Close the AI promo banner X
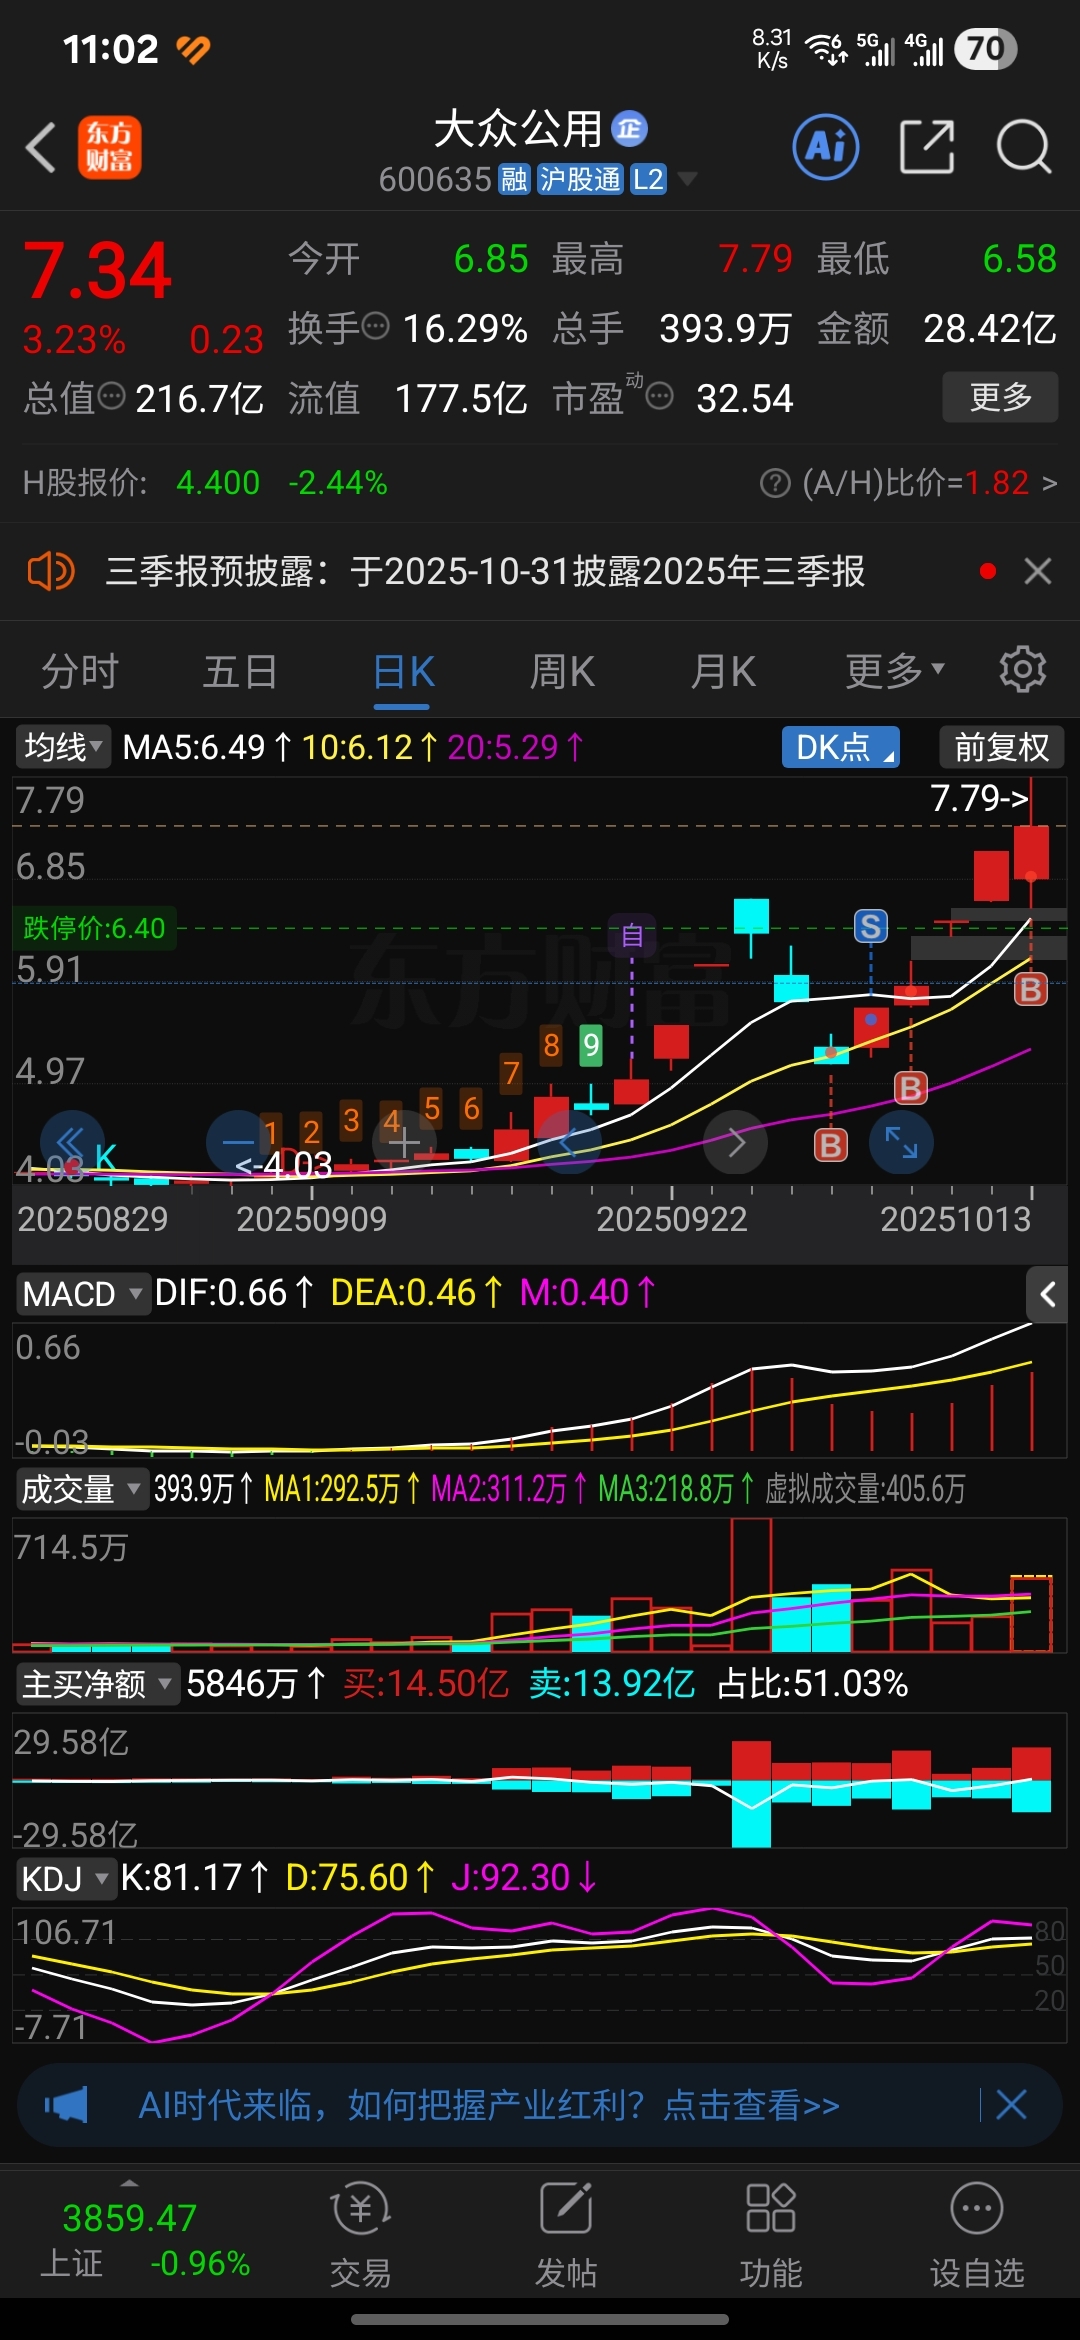The image size is (1080, 2340). pyautogui.click(x=1011, y=2105)
